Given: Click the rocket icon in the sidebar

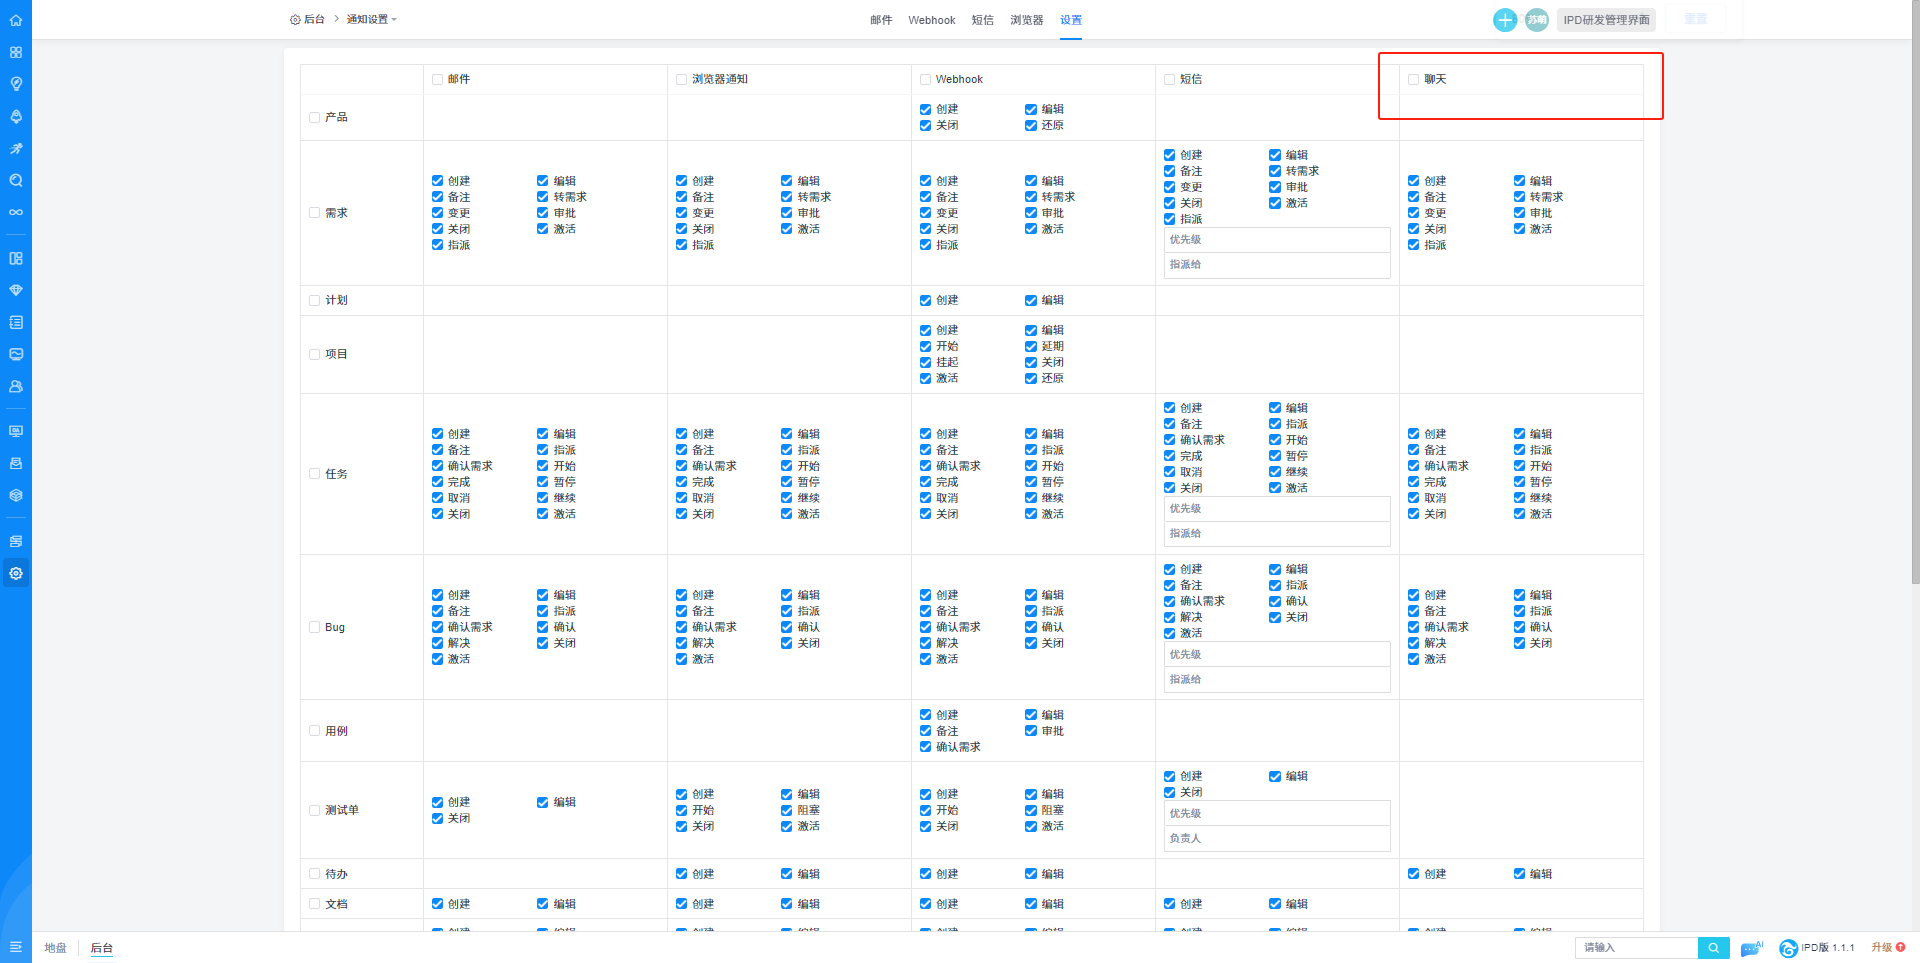Looking at the screenshot, I should (x=16, y=116).
